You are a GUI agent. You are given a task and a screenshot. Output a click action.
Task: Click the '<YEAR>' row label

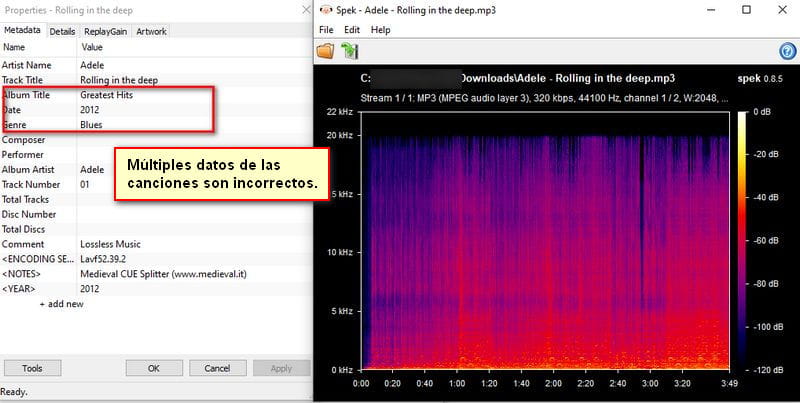[18, 289]
